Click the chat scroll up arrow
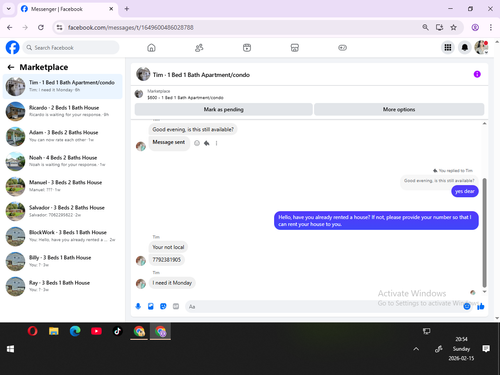The width and height of the screenshot is (500, 375). point(484,124)
